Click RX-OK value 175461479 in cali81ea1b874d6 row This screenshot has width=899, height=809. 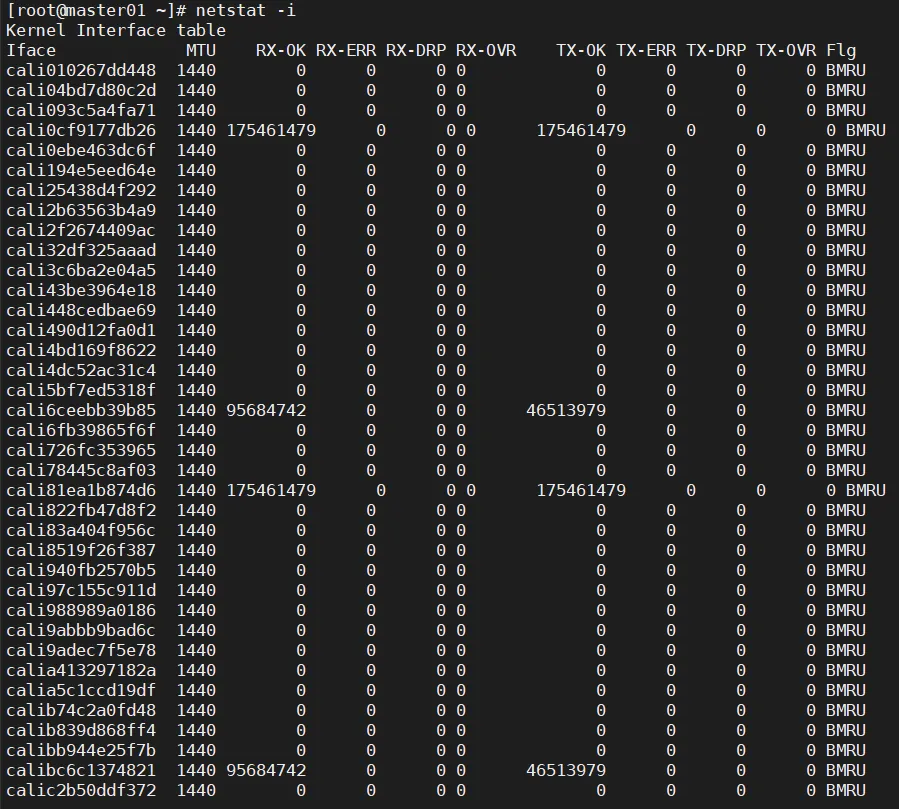point(271,491)
